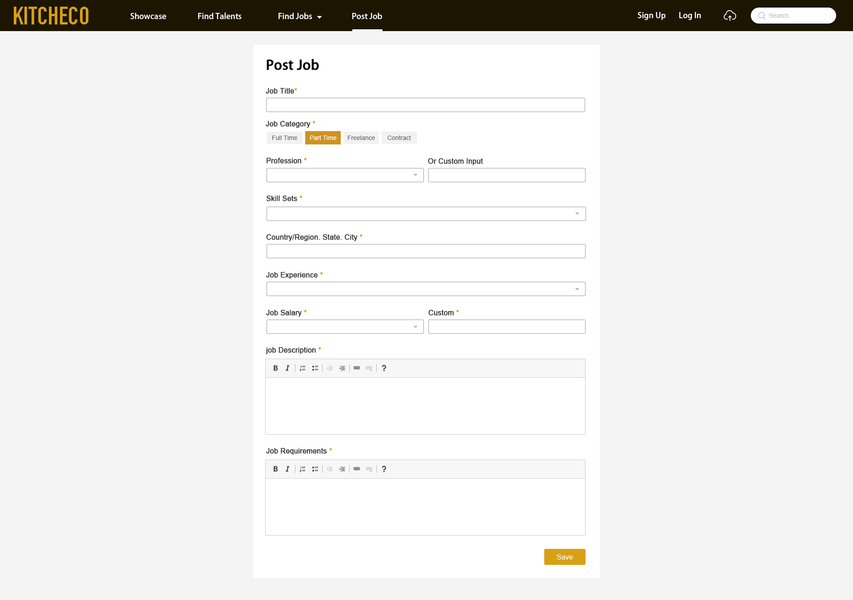This screenshot has height=600, width=853.
Task: Open help in the Job Requirements editor
Action: (x=384, y=469)
